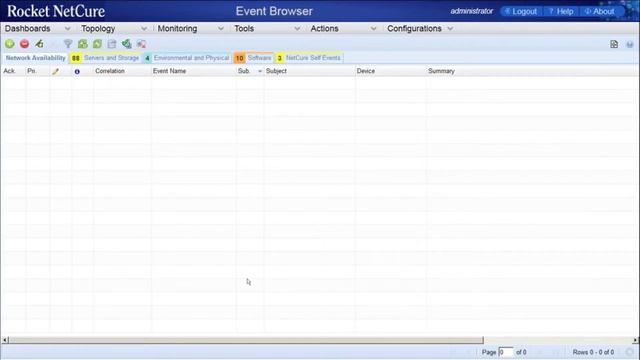Open the Tools menu
Screen dimensions: 640x360
tap(244, 29)
